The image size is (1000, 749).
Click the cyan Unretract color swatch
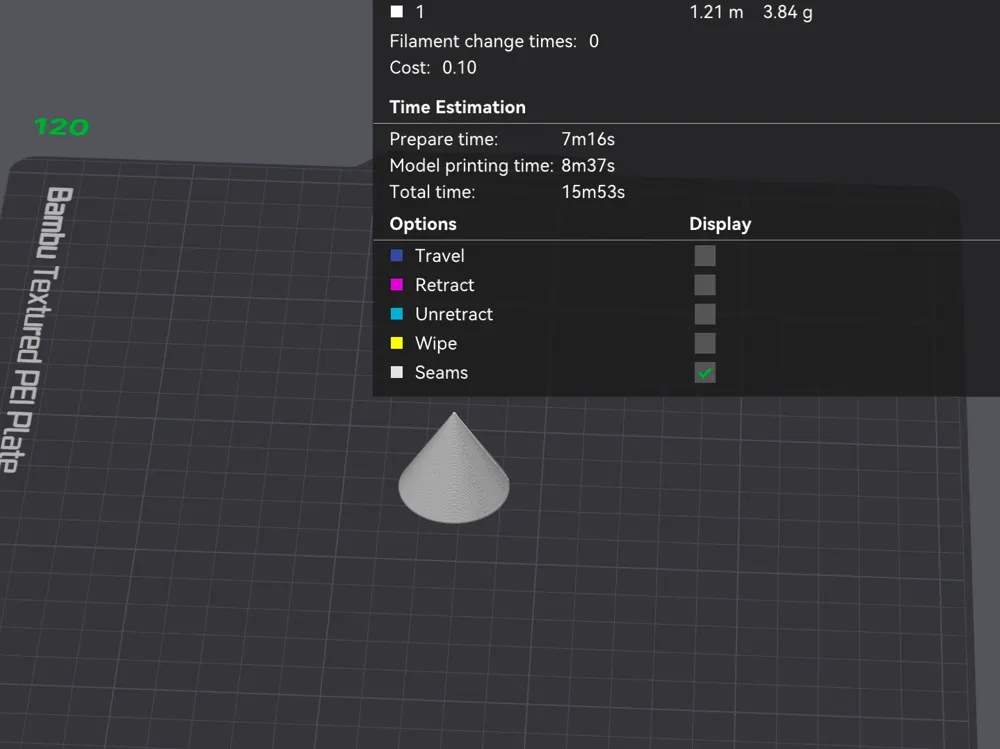coord(397,314)
